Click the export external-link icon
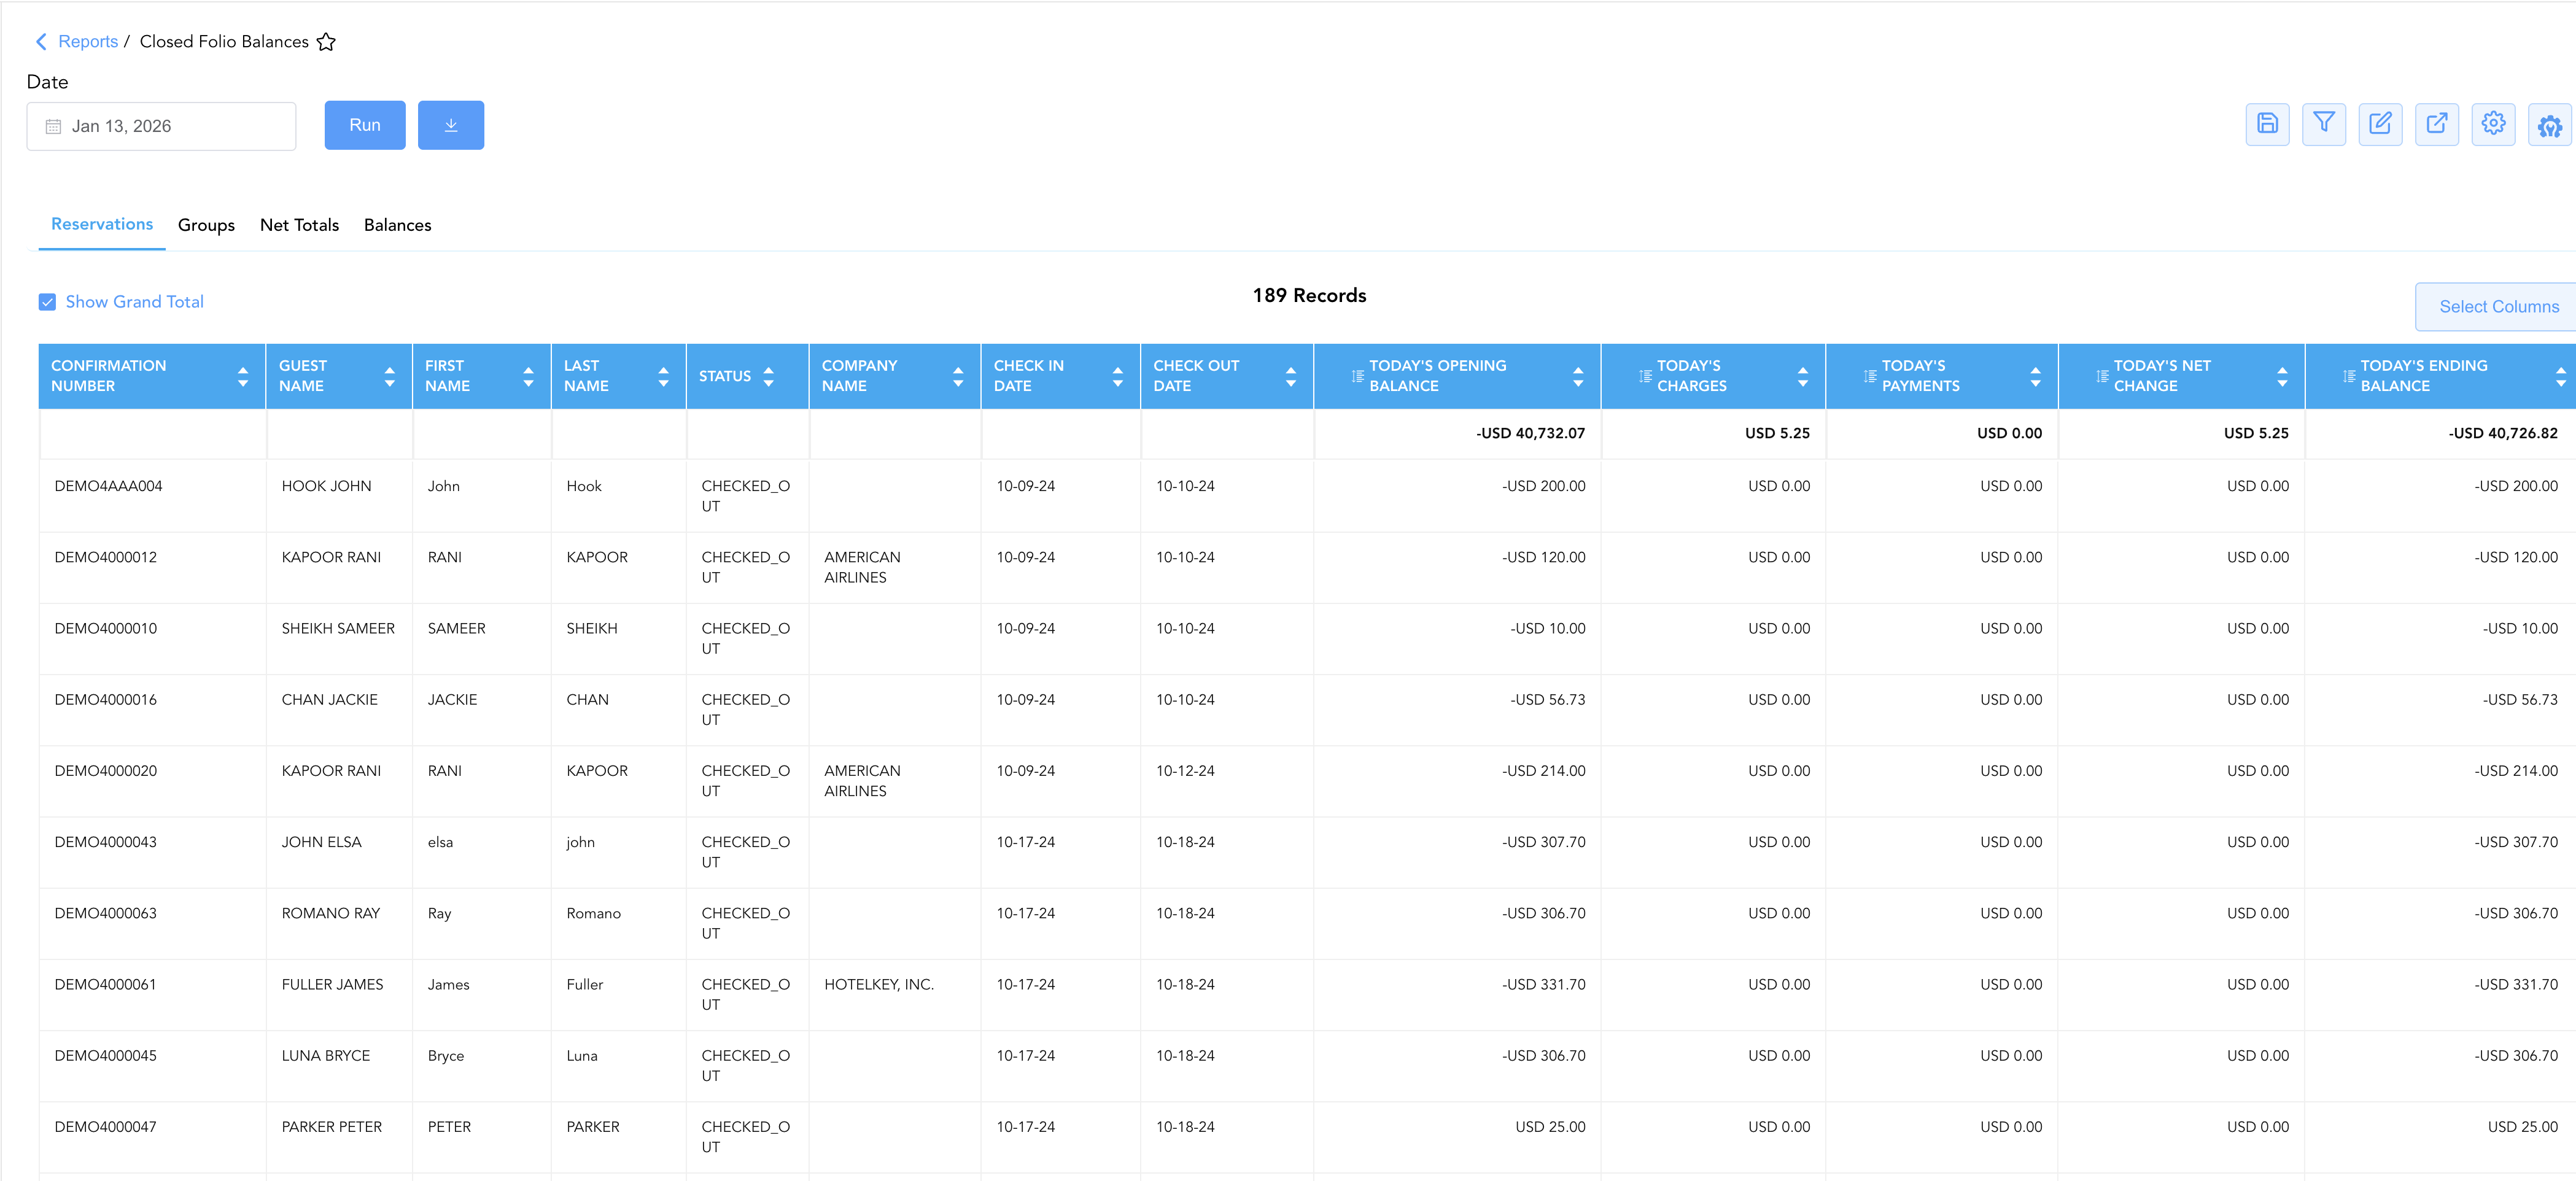 coord(2437,124)
